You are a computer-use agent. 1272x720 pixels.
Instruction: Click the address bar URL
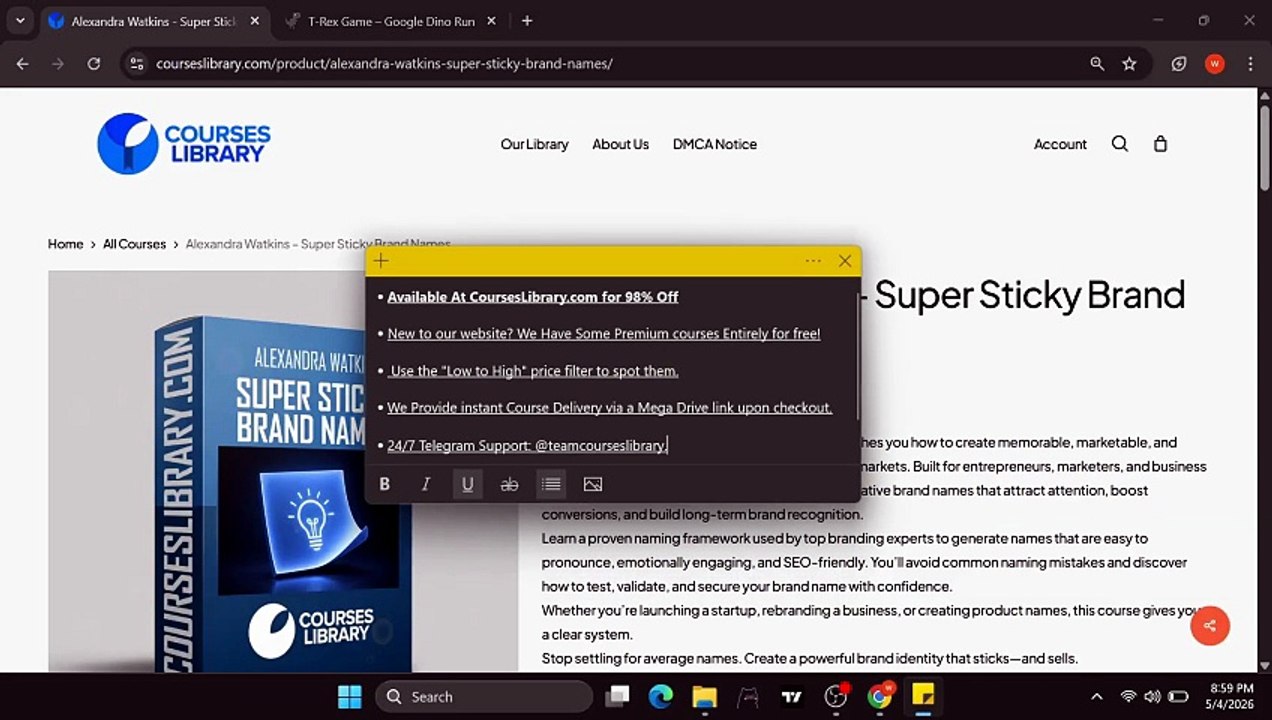pos(384,63)
